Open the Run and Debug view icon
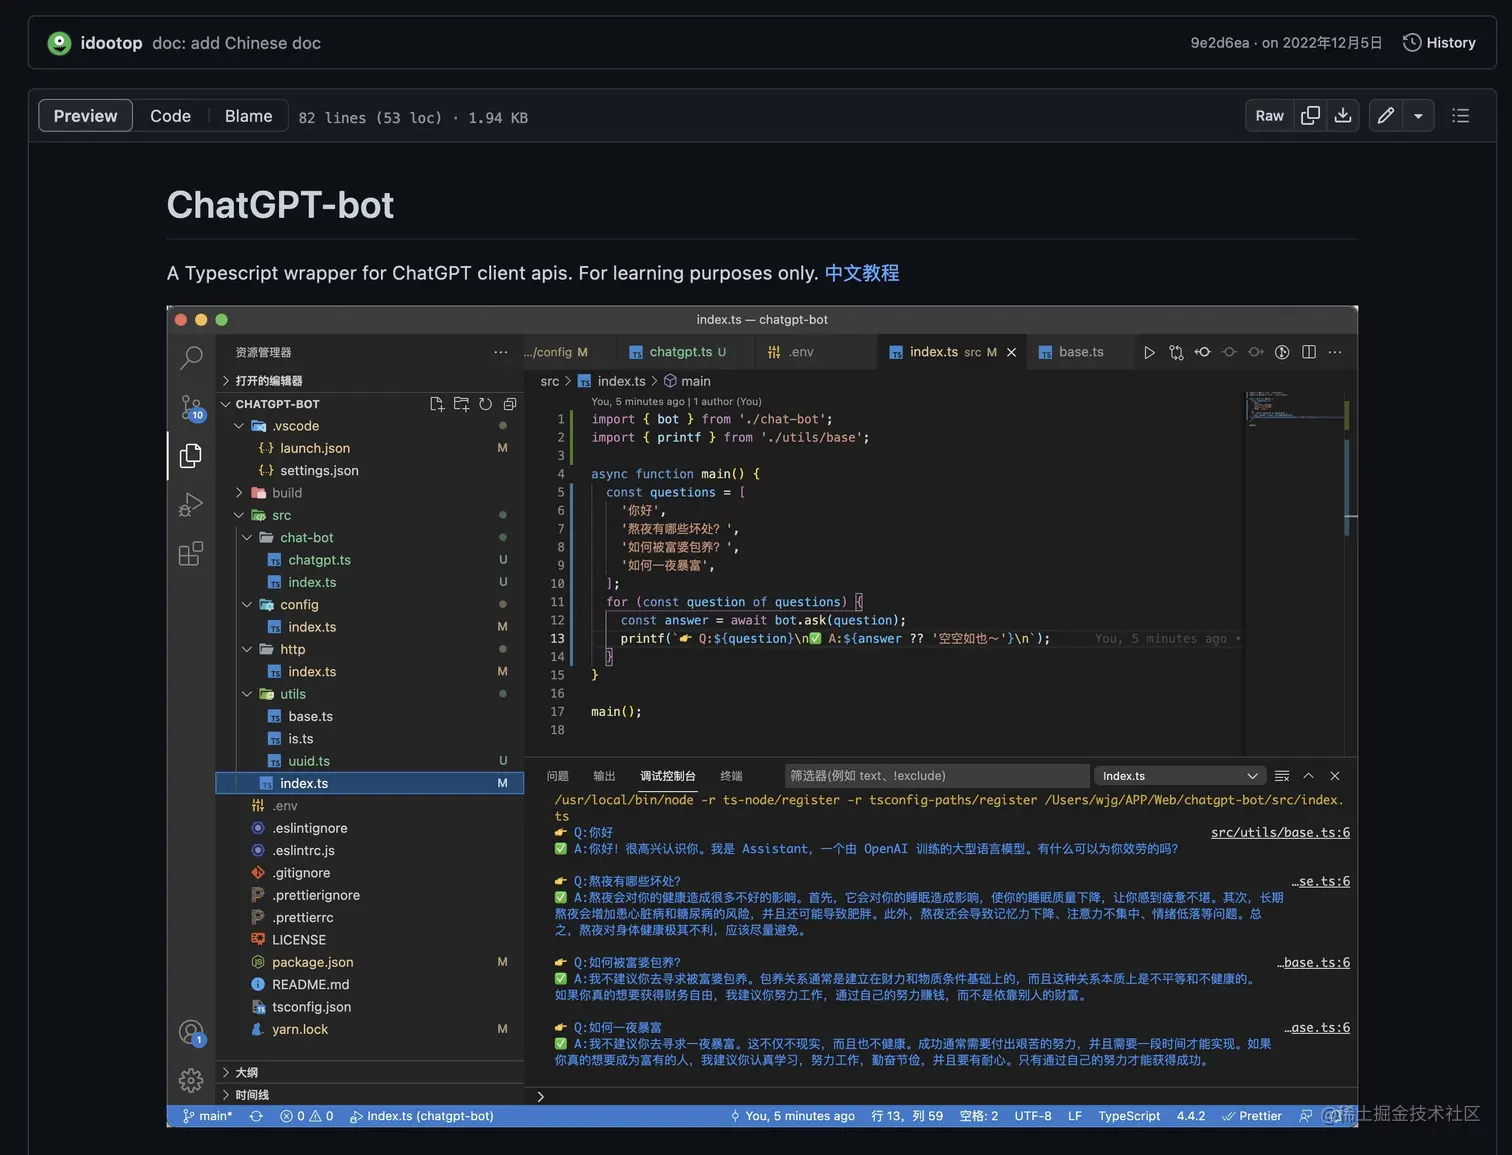Image resolution: width=1512 pixels, height=1155 pixels. 191,505
